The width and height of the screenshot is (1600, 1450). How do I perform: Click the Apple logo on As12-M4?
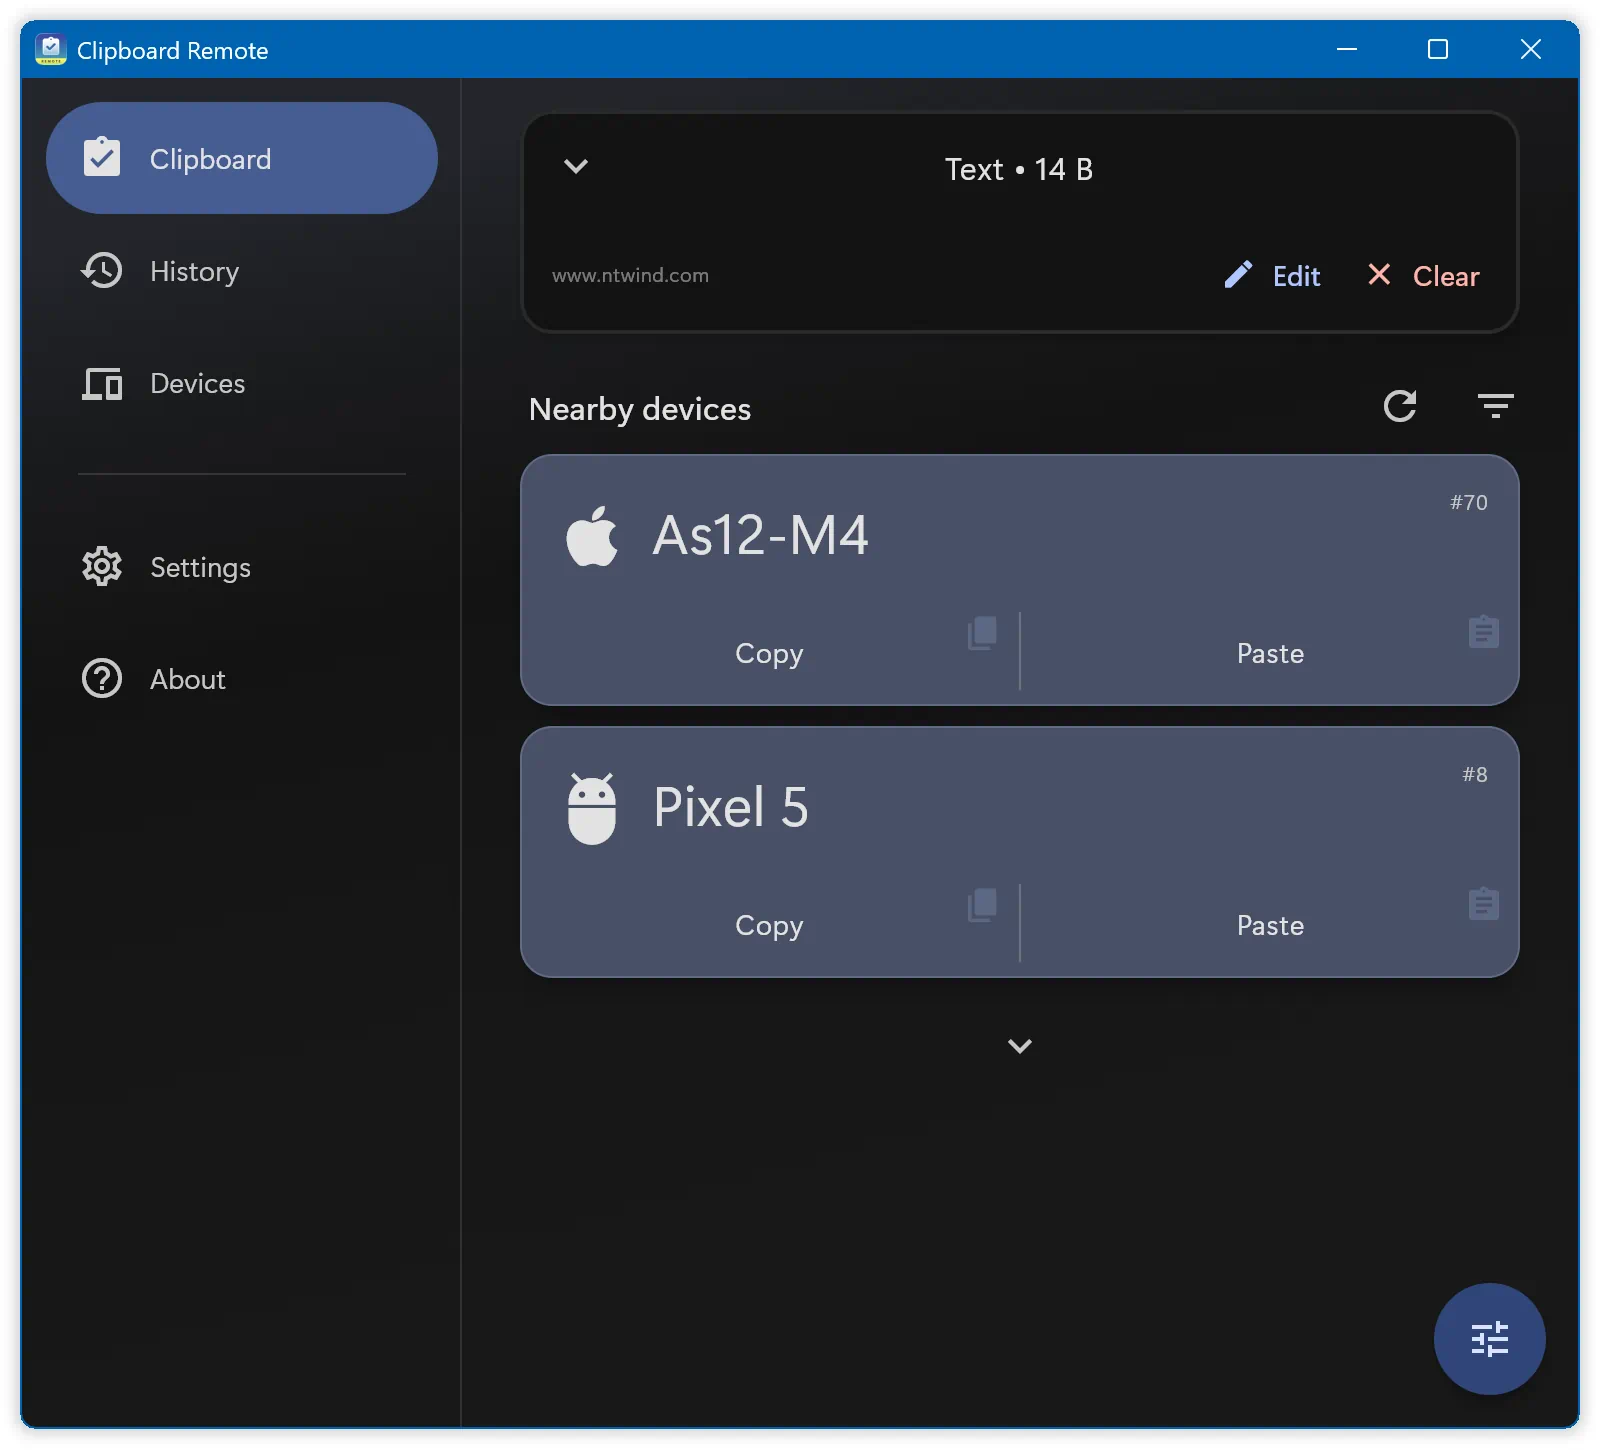point(592,536)
